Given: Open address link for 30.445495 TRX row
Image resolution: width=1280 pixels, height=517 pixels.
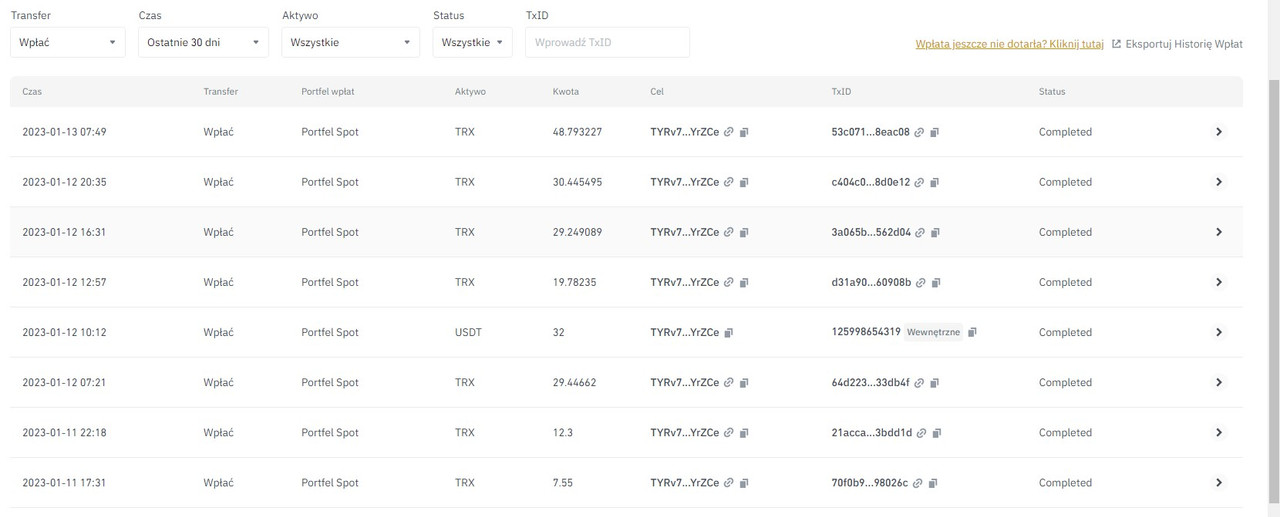Looking at the screenshot, I should point(729,182).
